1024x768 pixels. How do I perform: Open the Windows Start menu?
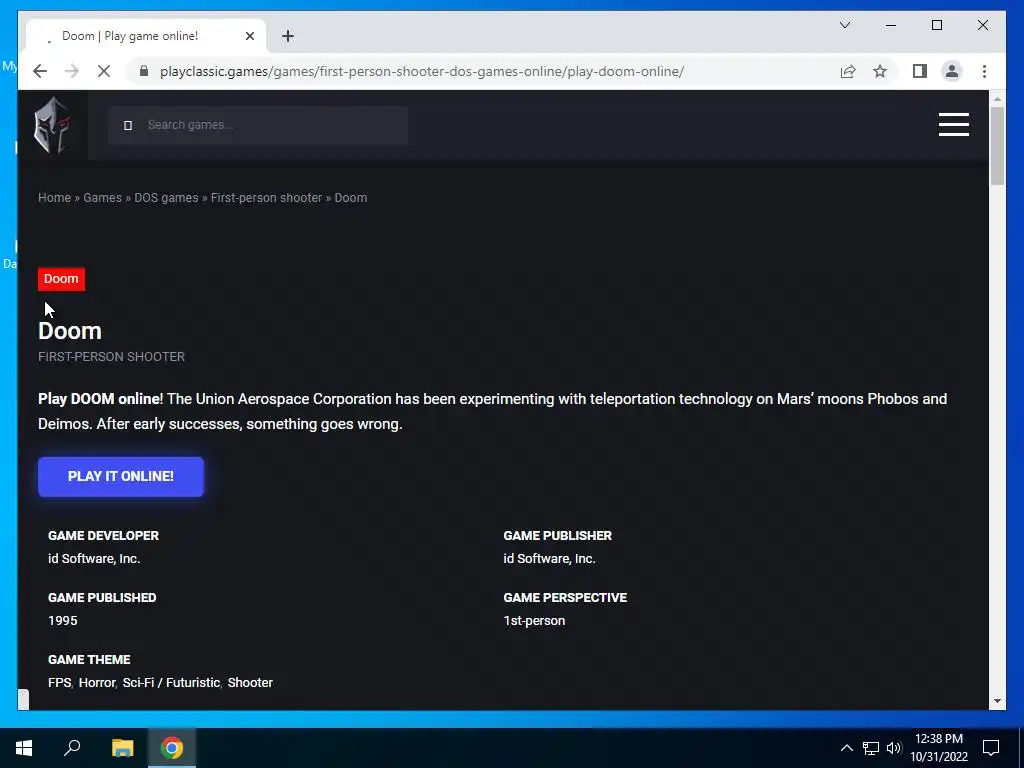[24, 748]
